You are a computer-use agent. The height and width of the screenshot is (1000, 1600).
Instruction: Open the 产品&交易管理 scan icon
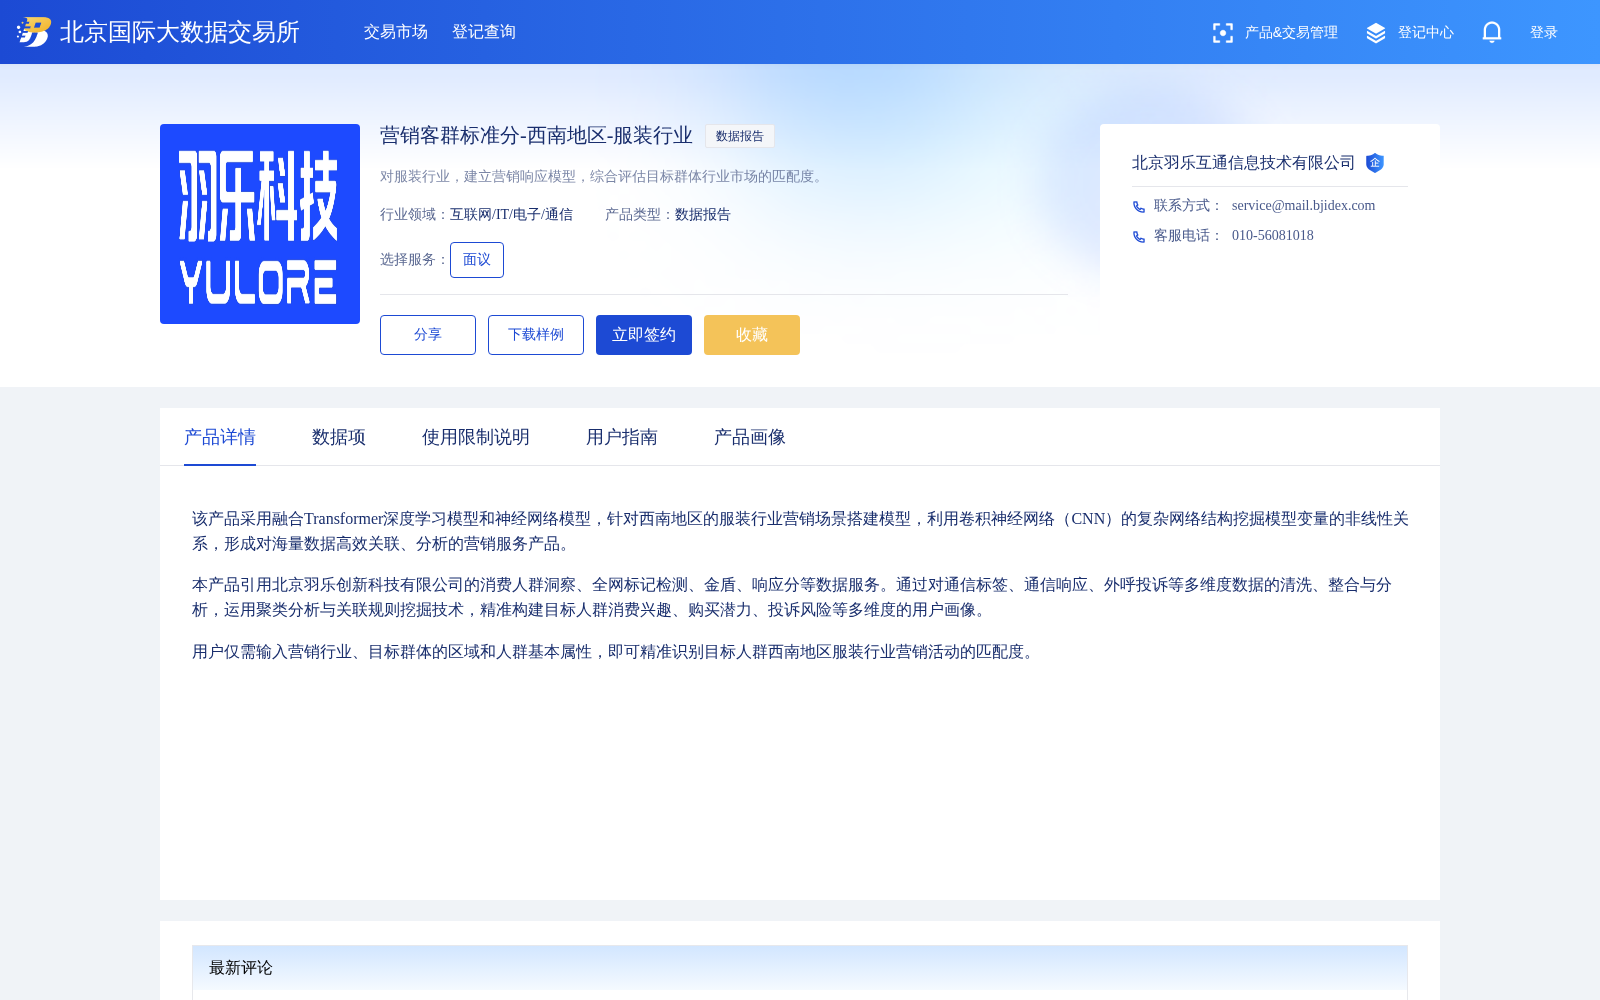tap(1222, 33)
